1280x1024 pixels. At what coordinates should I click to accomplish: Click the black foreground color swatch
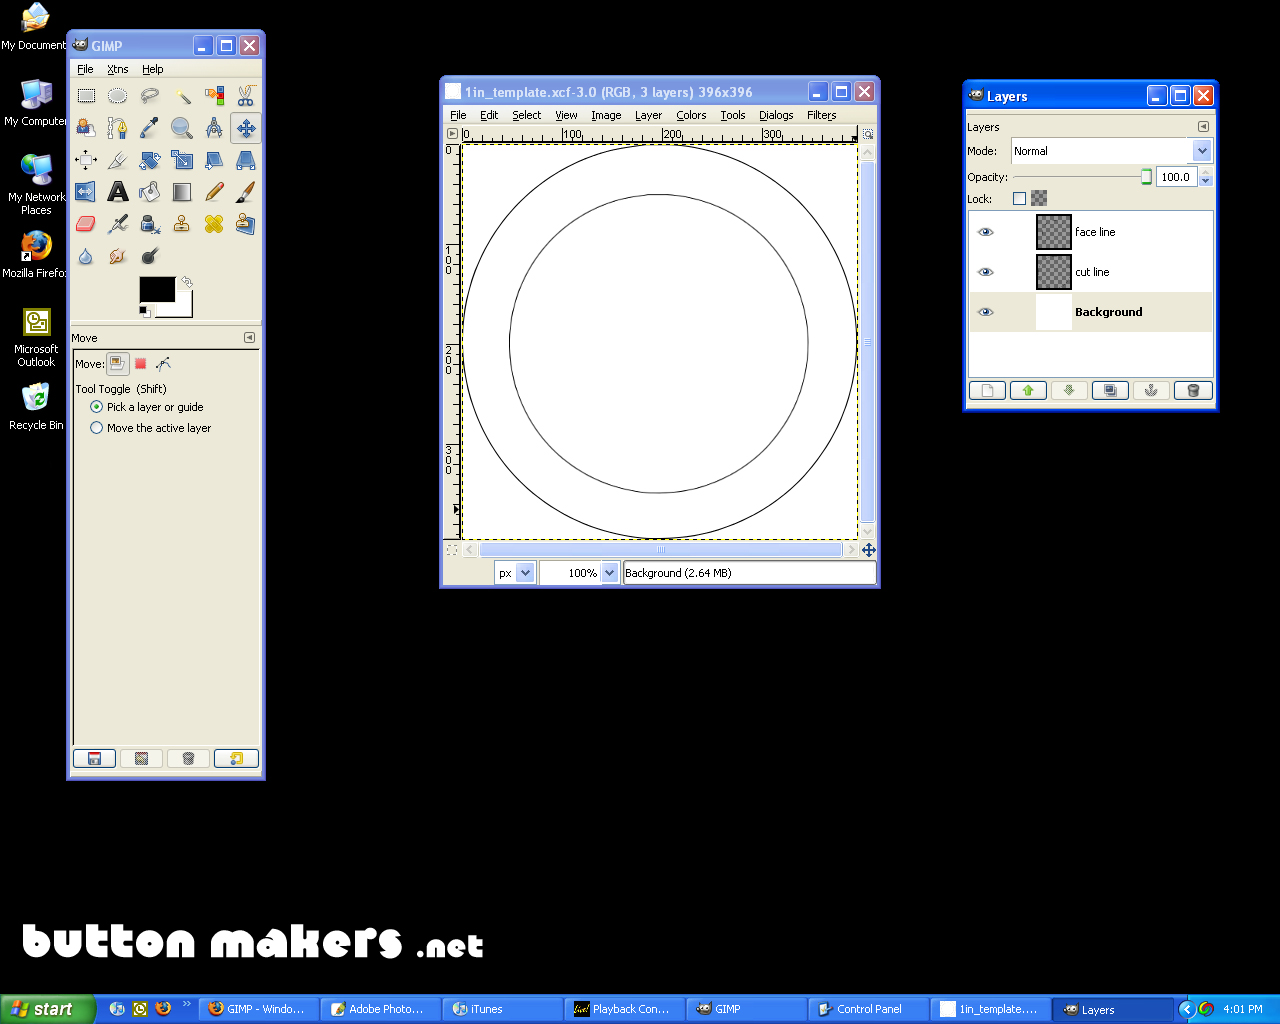tap(156, 289)
